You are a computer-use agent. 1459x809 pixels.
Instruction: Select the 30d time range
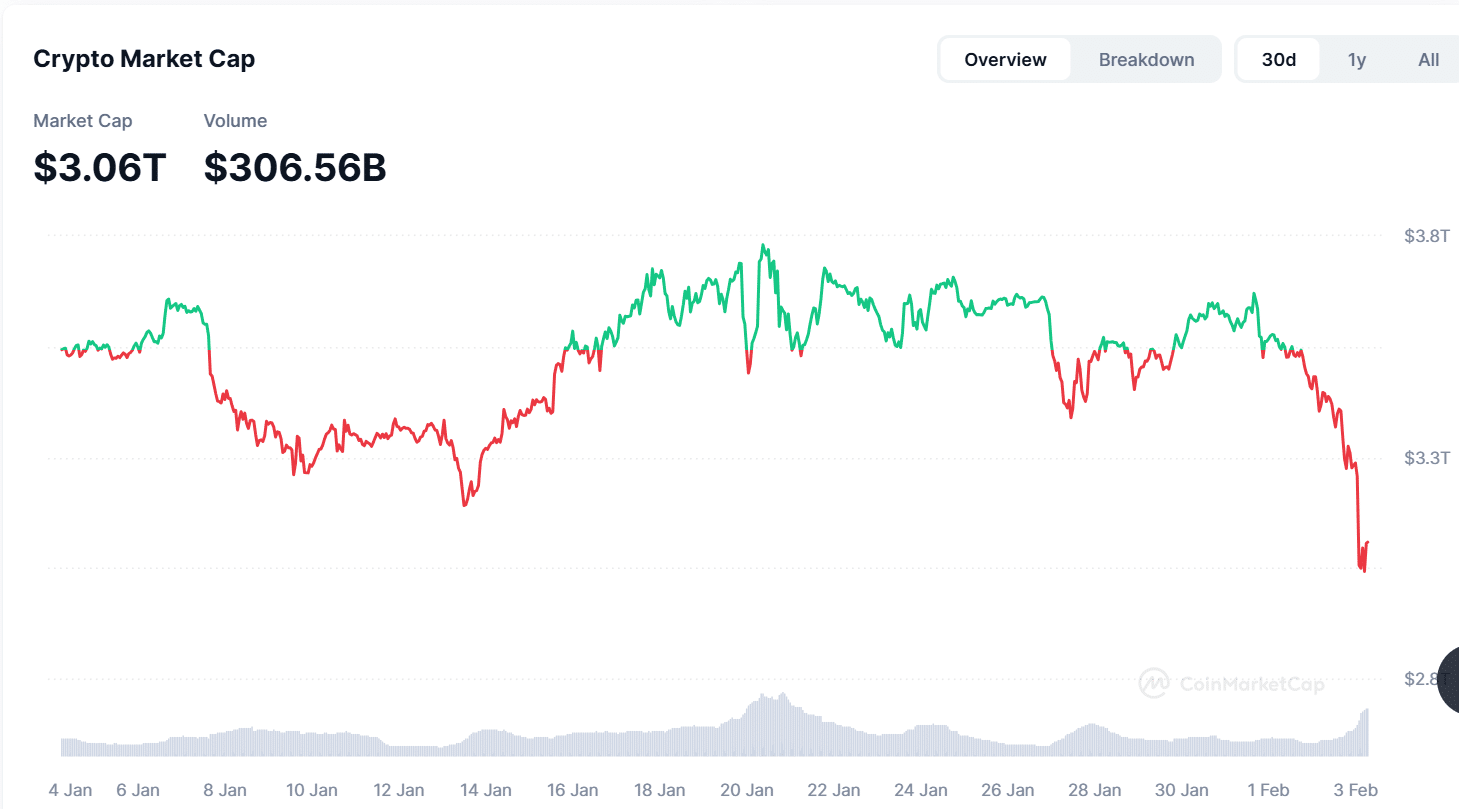point(1278,60)
